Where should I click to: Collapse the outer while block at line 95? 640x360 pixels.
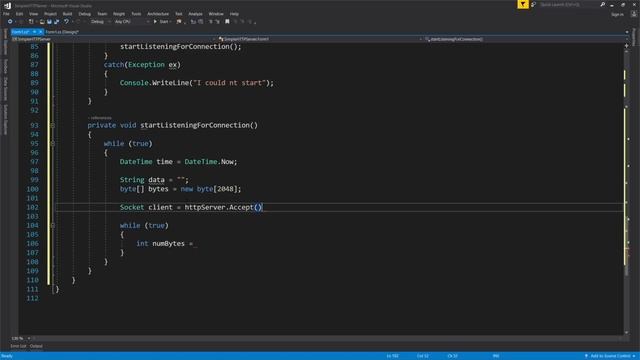point(53,144)
